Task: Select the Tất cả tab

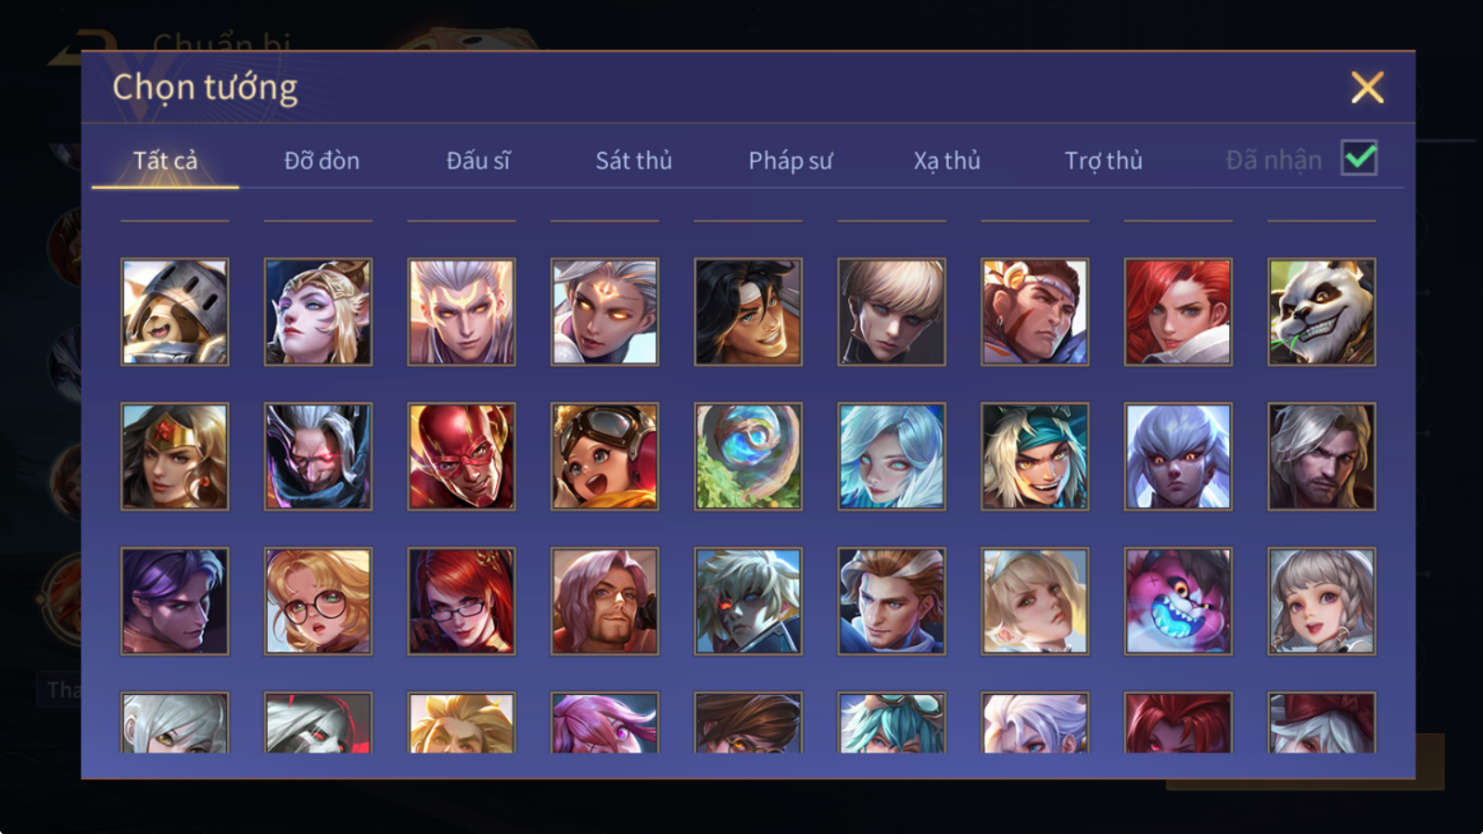Action: [x=165, y=160]
